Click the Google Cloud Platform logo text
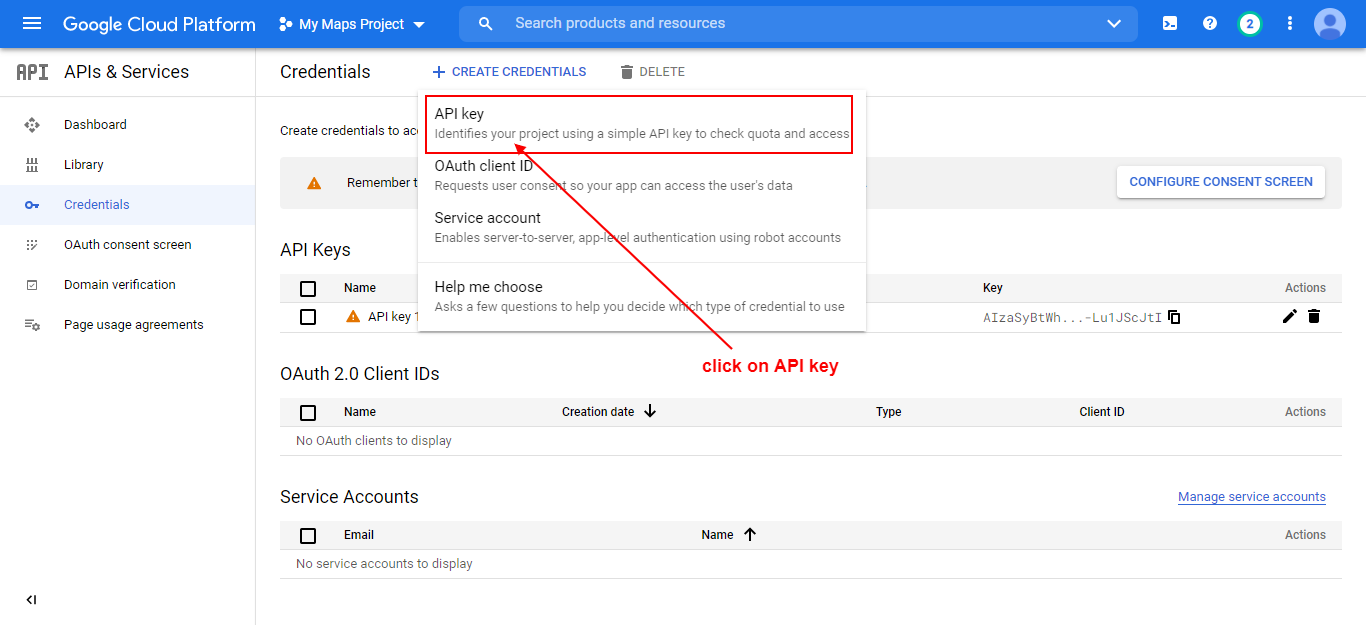This screenshot has width=1366, height=625. click(x=159, y=24)
